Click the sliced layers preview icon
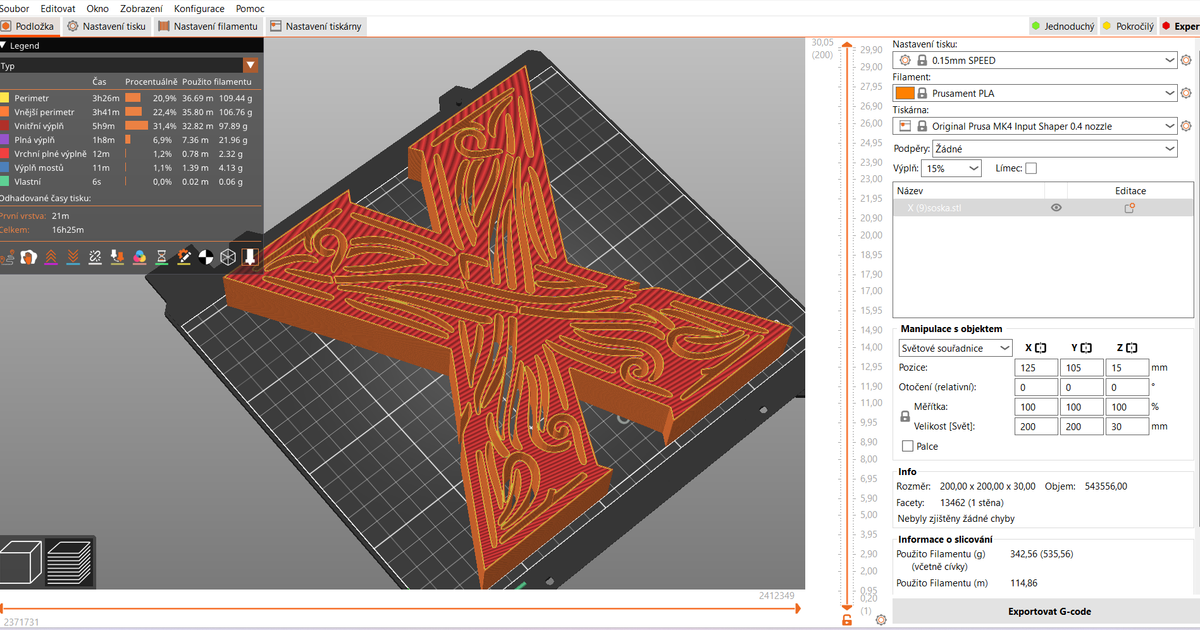Image resolution: width=1200 pixels, height=630 pixels. tap(70, 562)
